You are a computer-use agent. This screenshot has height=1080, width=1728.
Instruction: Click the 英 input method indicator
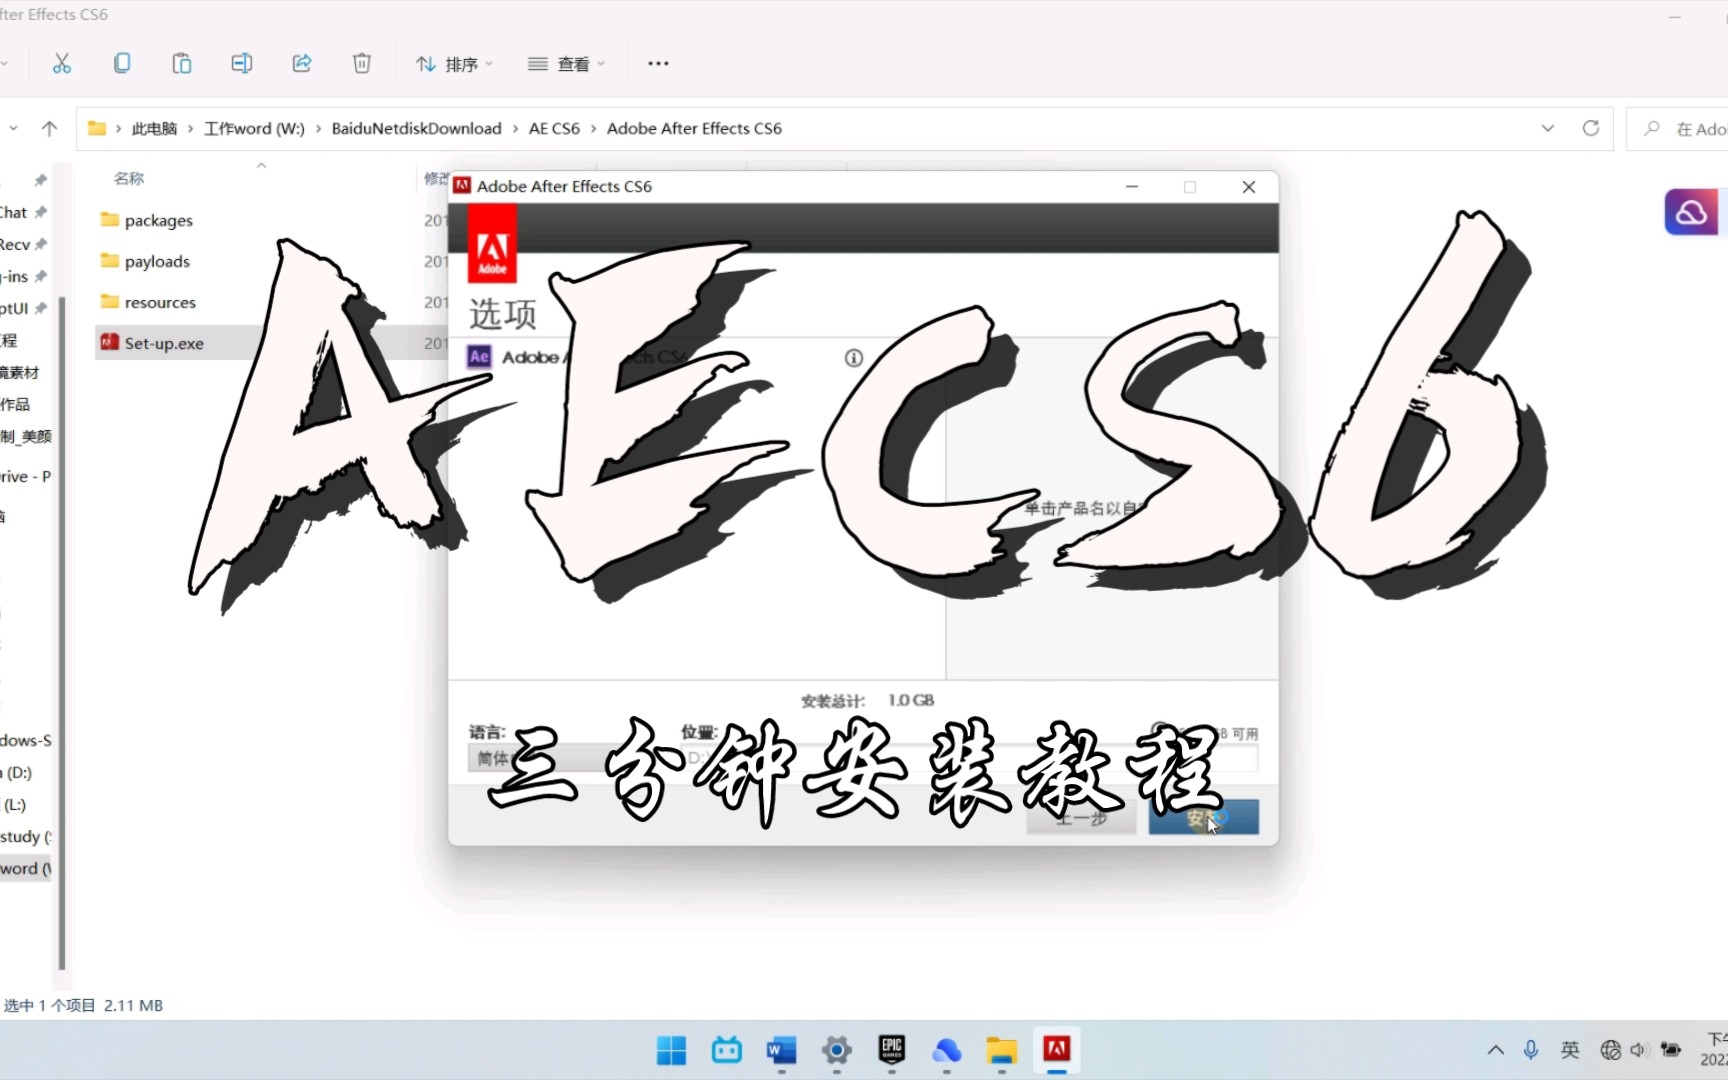[1570, 1050]
